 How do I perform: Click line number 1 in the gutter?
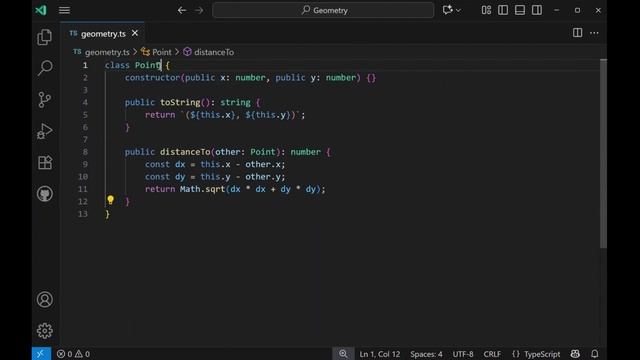[x=85, y=65]
